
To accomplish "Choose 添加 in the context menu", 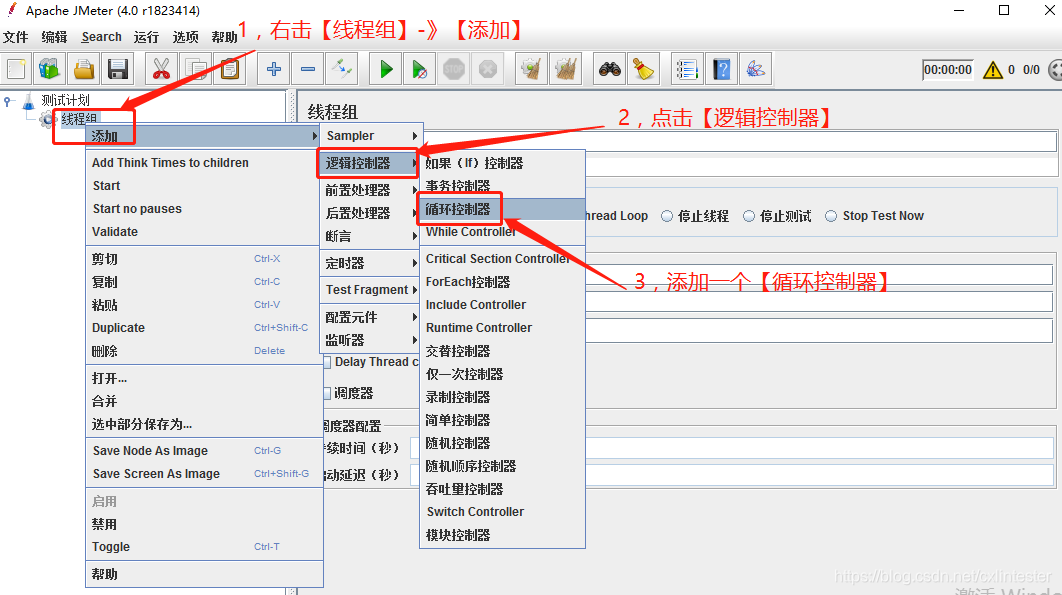I will (203, 136).
